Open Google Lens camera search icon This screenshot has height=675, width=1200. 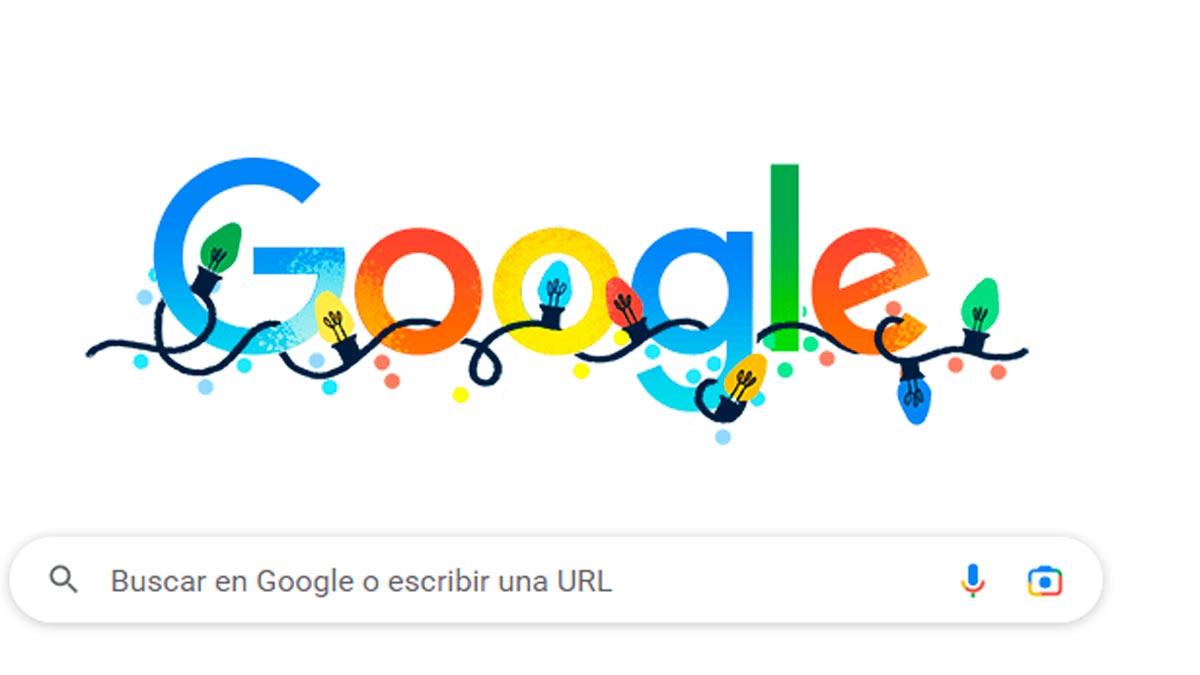(1045, 581)
